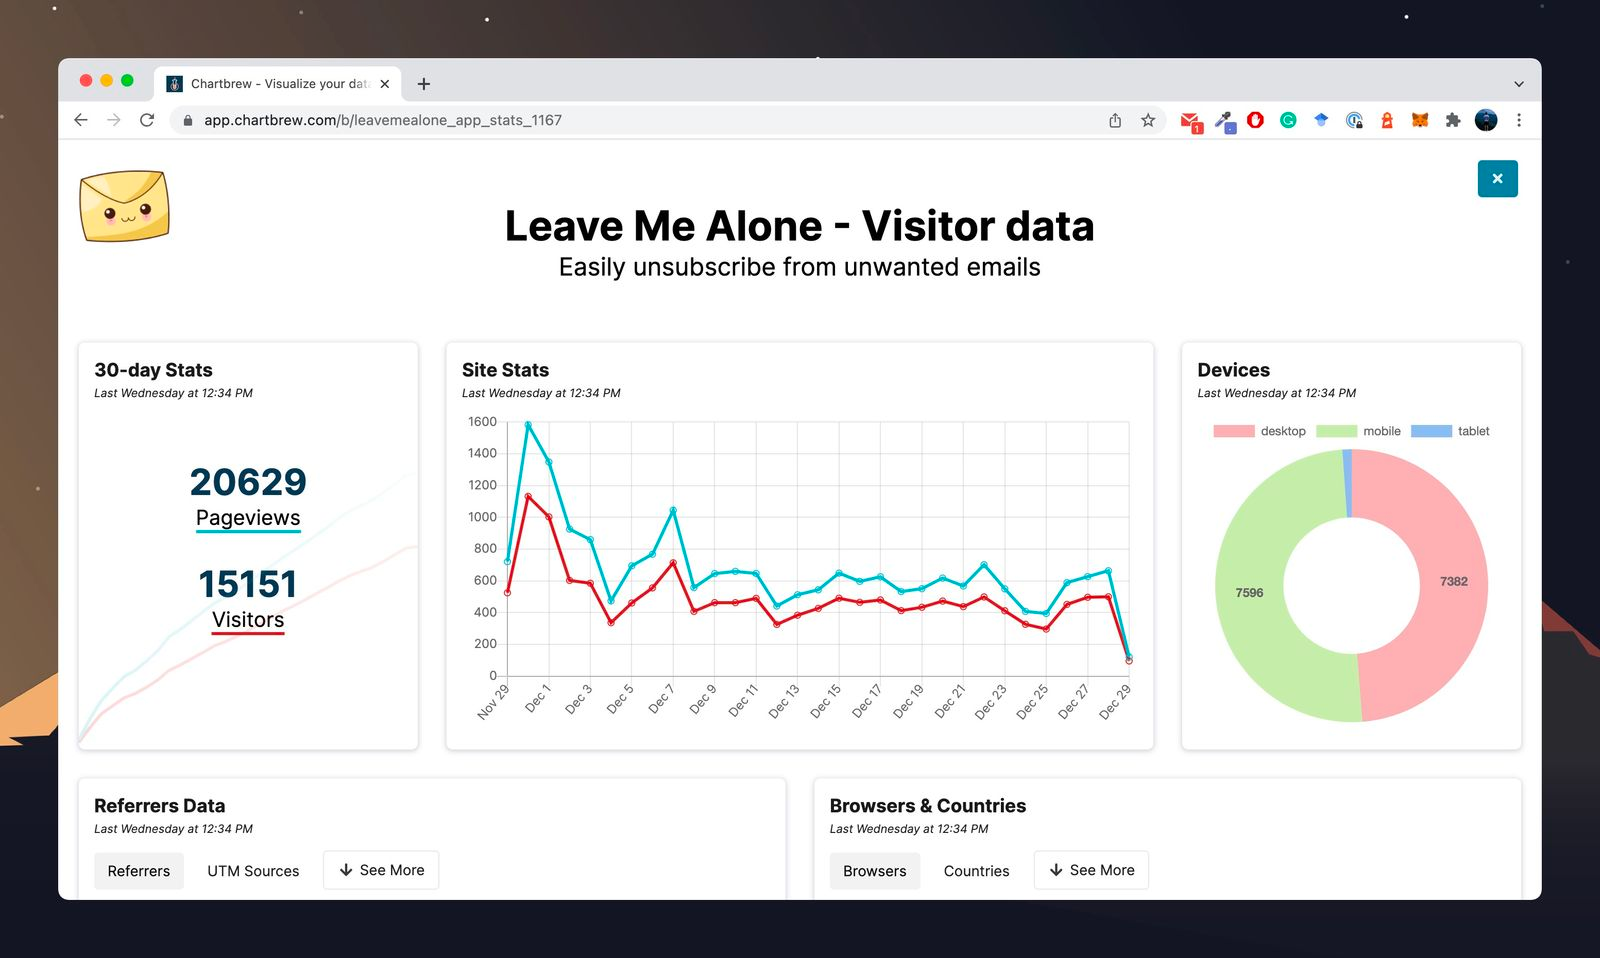Open the MetaMask fox extension
Image resolution: width=1600 pixels, height=958 pixels.
(x=1418, y=120)
